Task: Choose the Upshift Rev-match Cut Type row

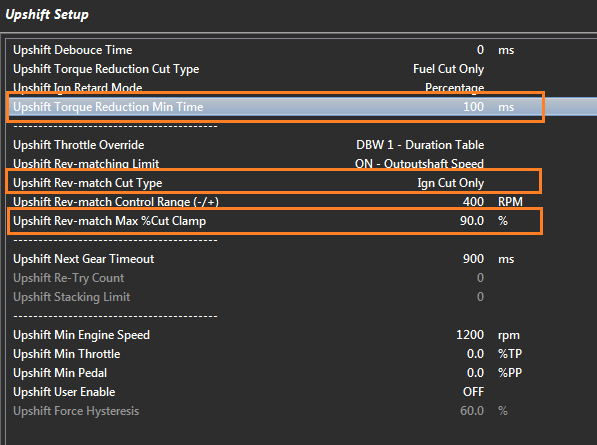Action: pos(301,183)
